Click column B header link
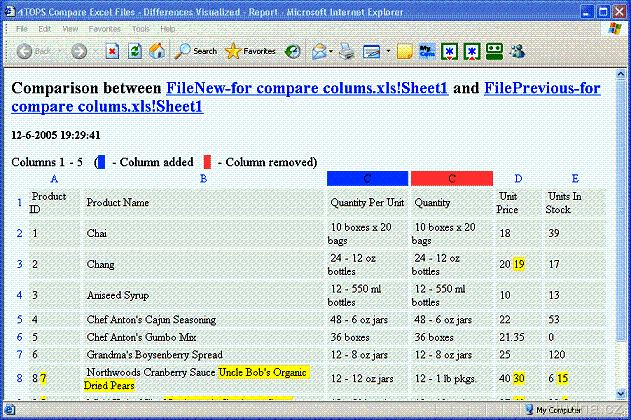631x420 pixels. pos(204,179)
